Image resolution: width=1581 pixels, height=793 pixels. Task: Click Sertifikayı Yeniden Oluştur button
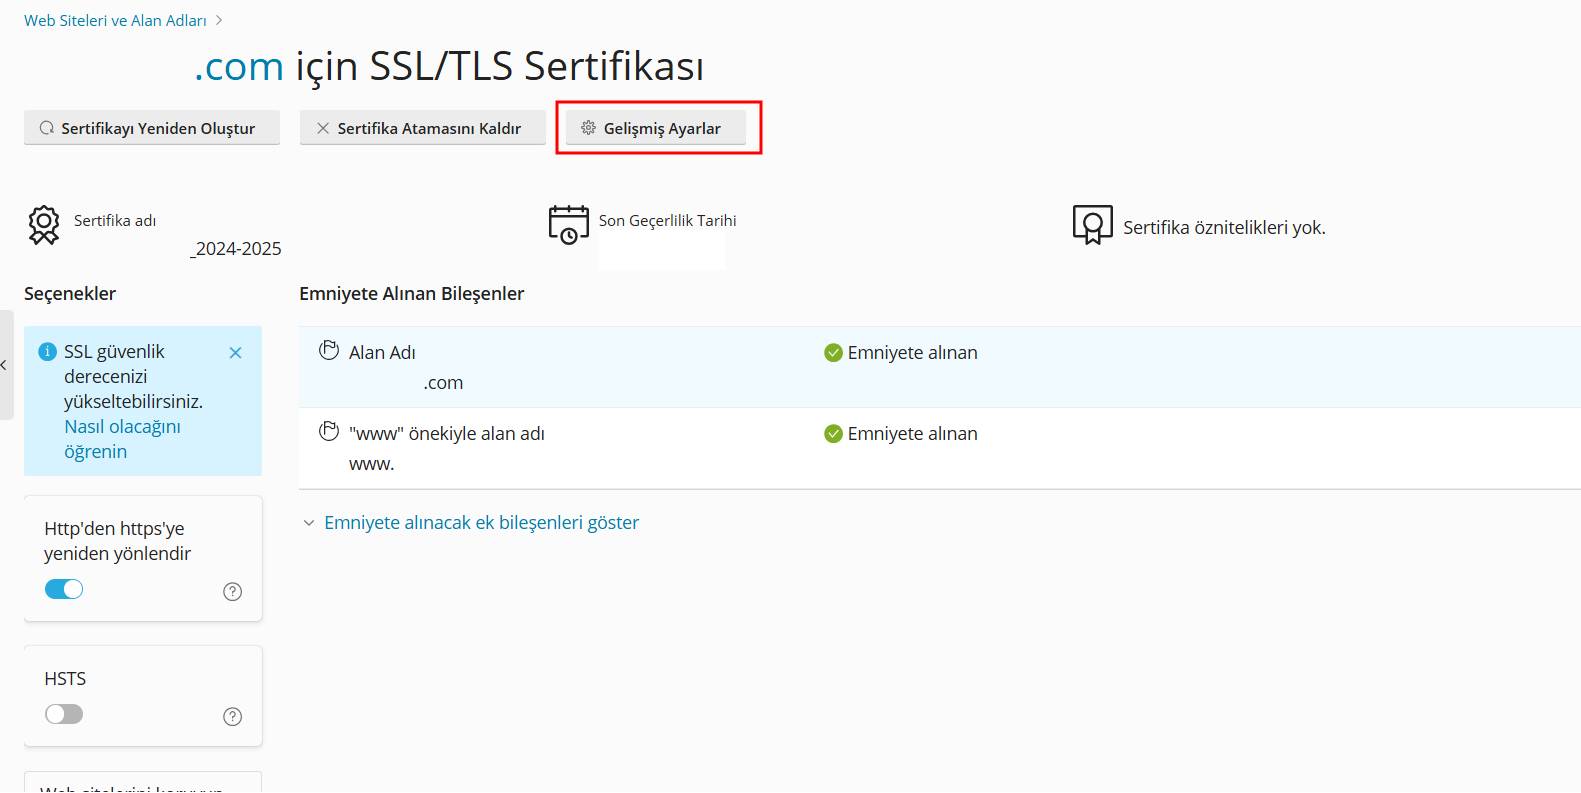tap(152, 128)
